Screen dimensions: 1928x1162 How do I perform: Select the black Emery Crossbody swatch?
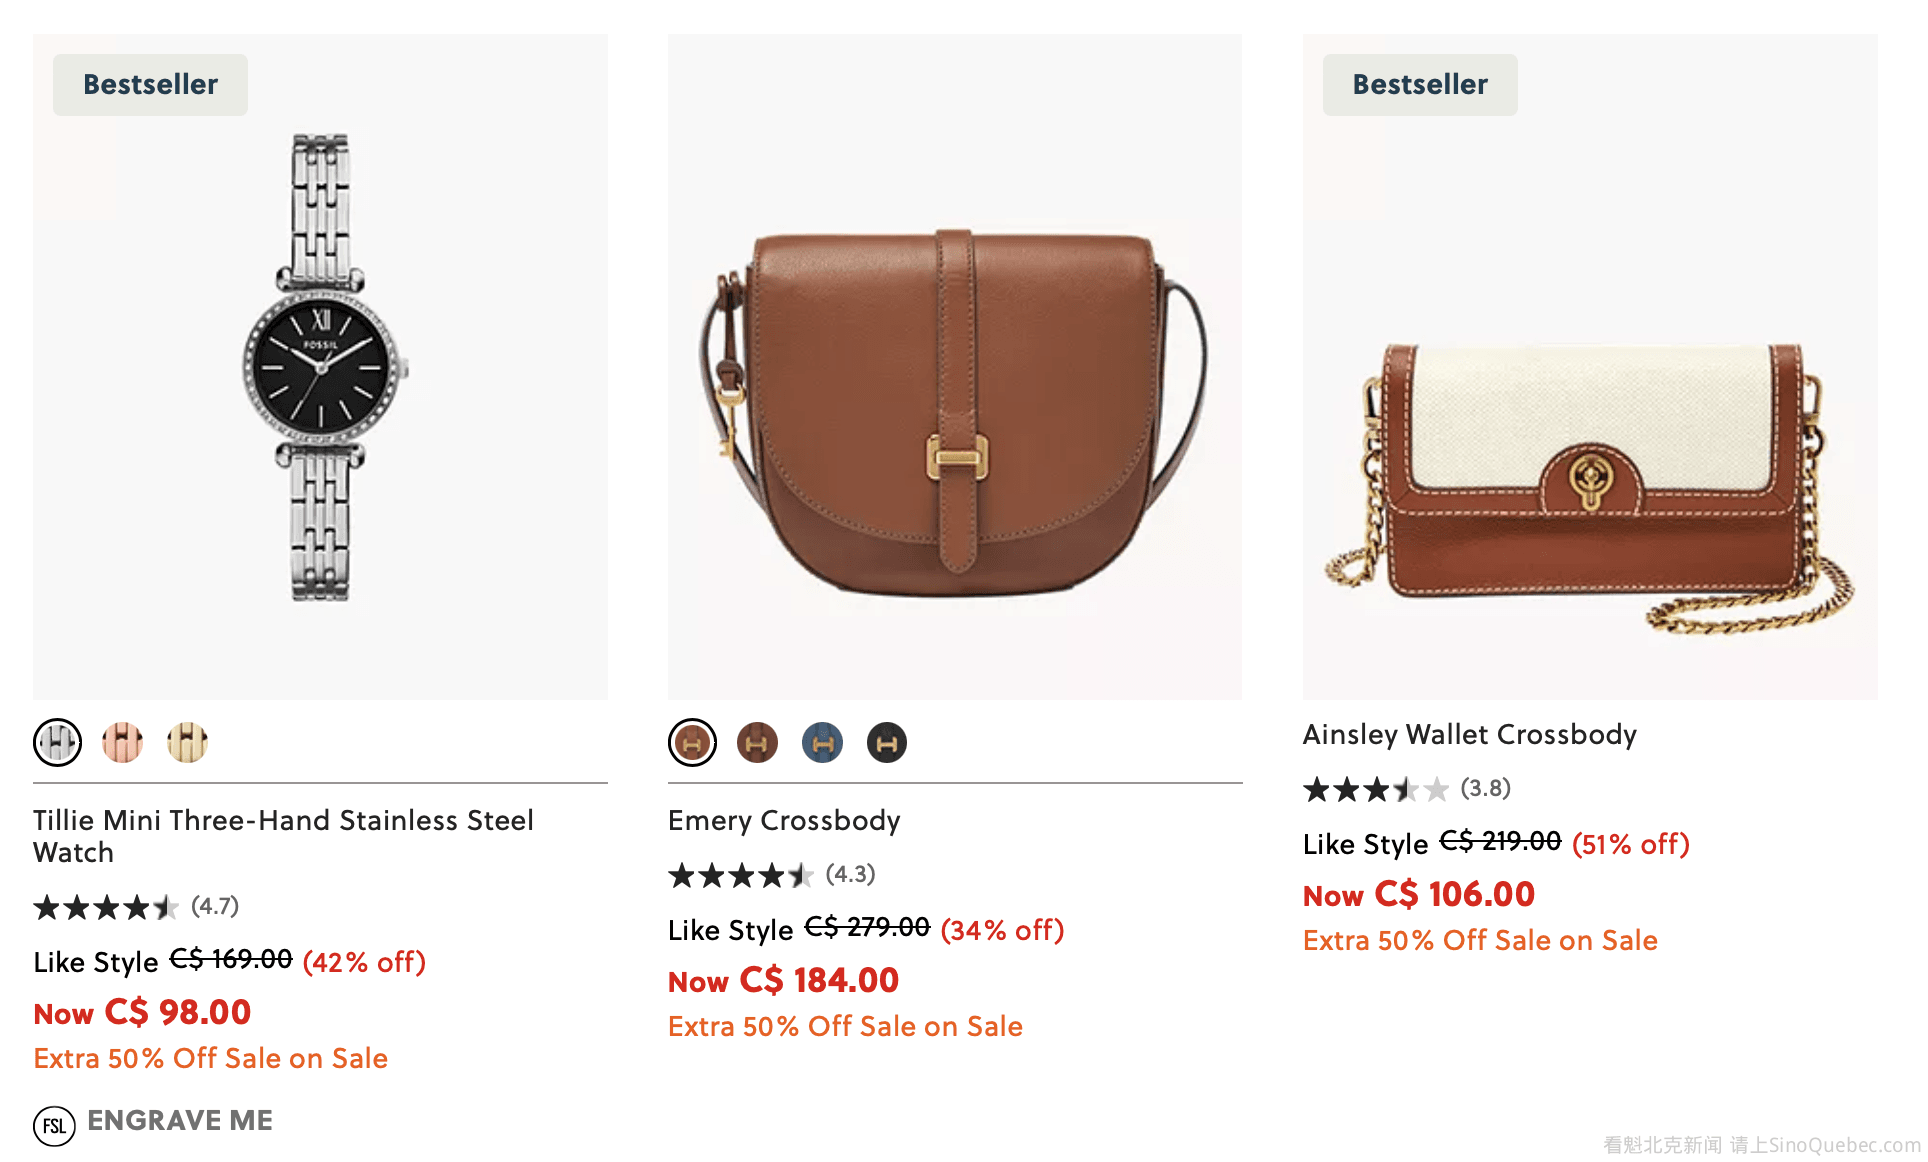tap(886, 742)
